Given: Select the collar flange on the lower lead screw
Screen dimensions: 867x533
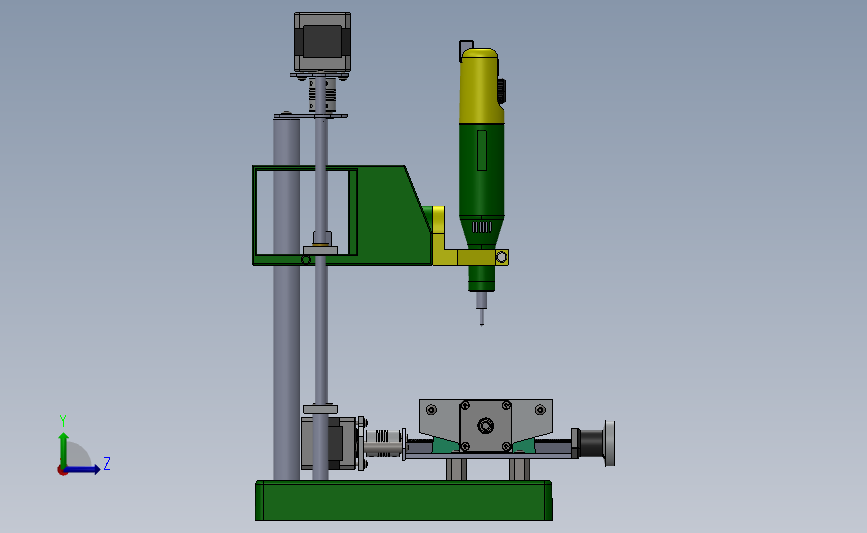Looking at the screenshot, I should pos(321,409).
